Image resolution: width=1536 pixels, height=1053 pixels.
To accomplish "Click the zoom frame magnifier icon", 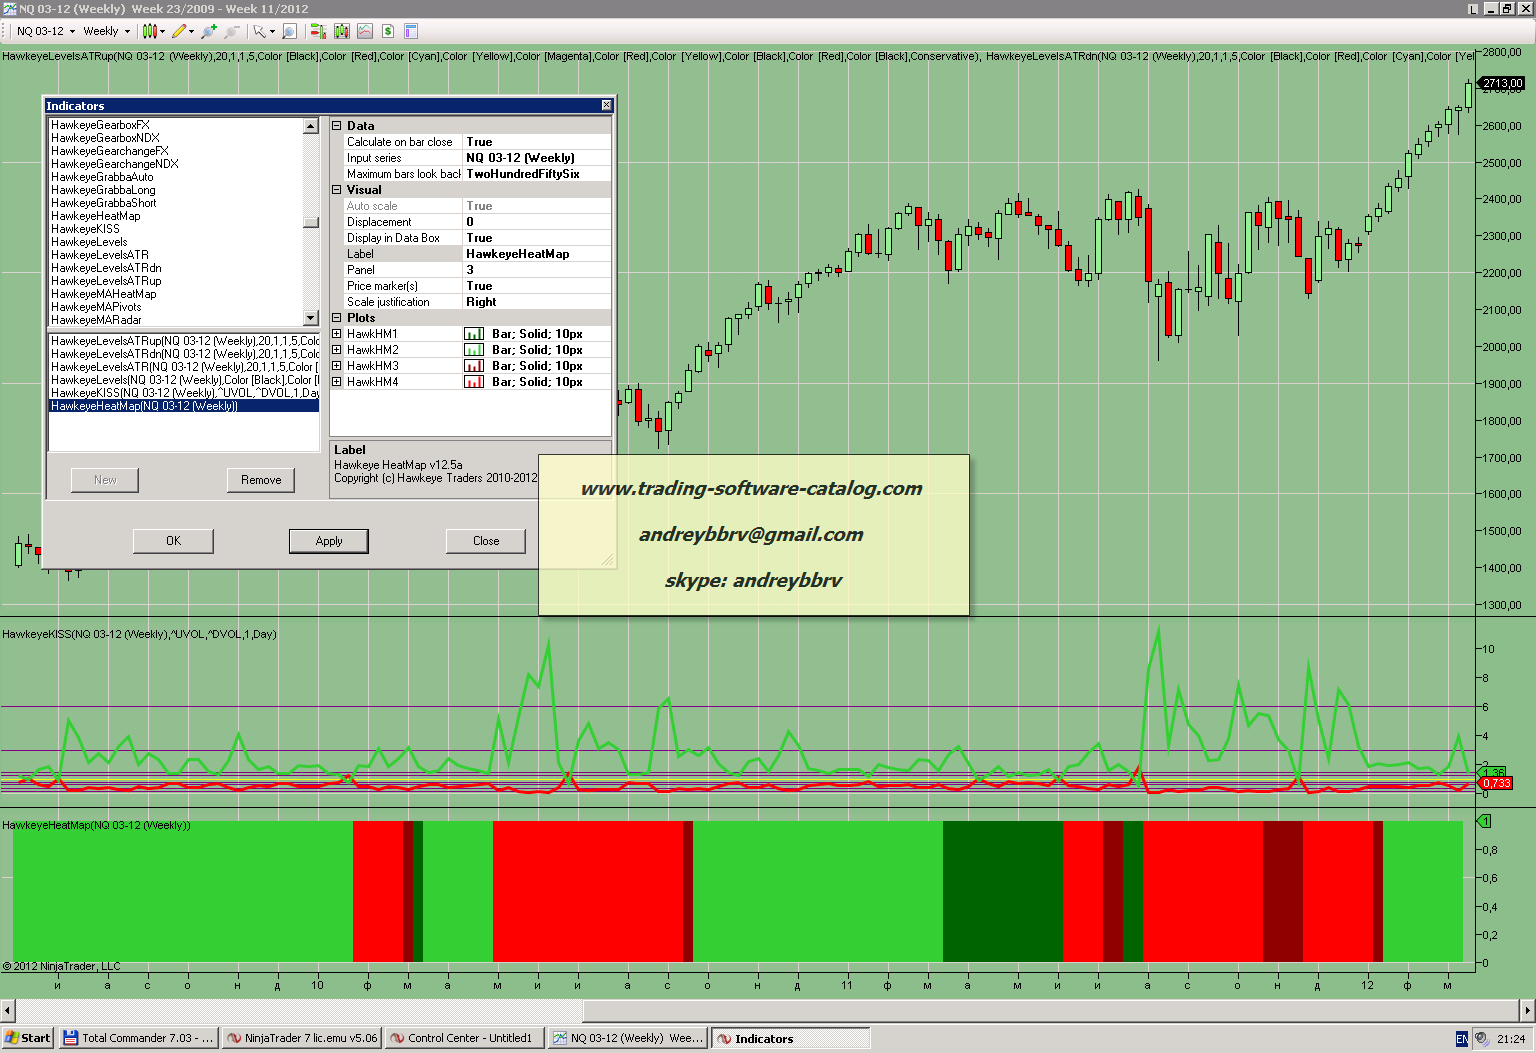I will pyautogui.click(x=289, y=31).
